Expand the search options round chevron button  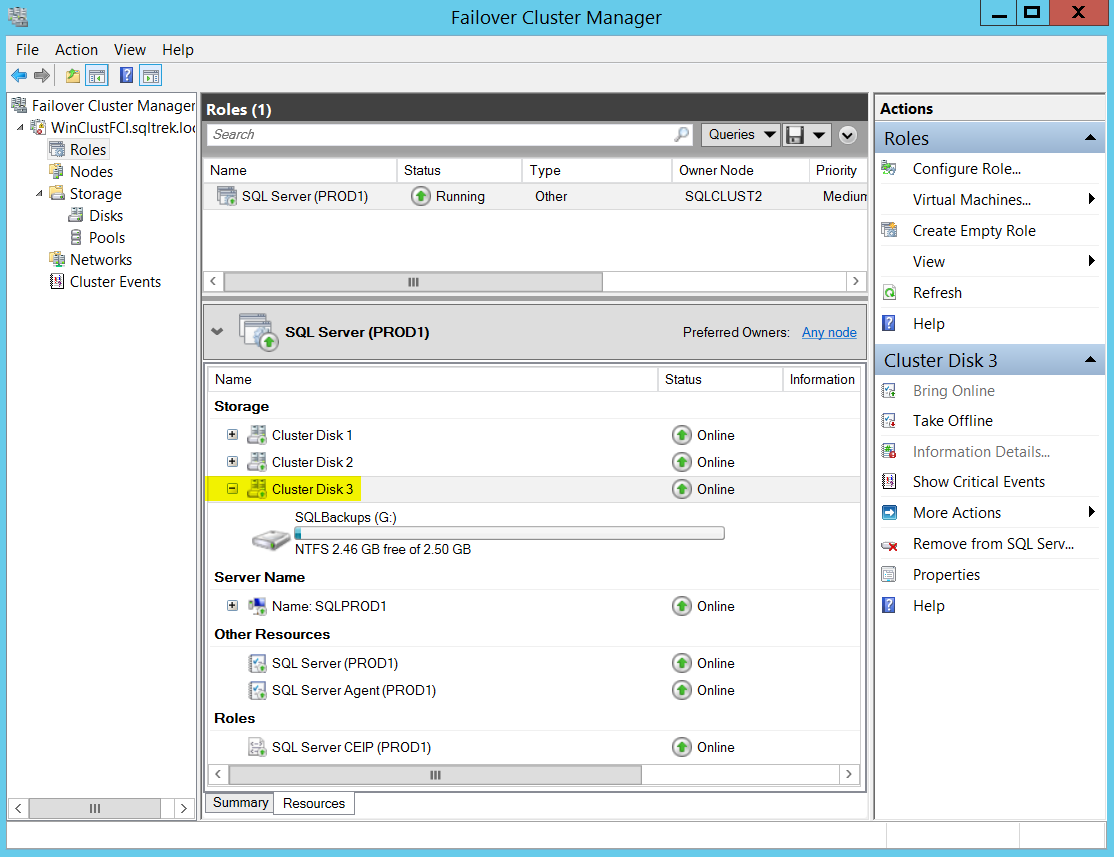click(x=848, y=135)
